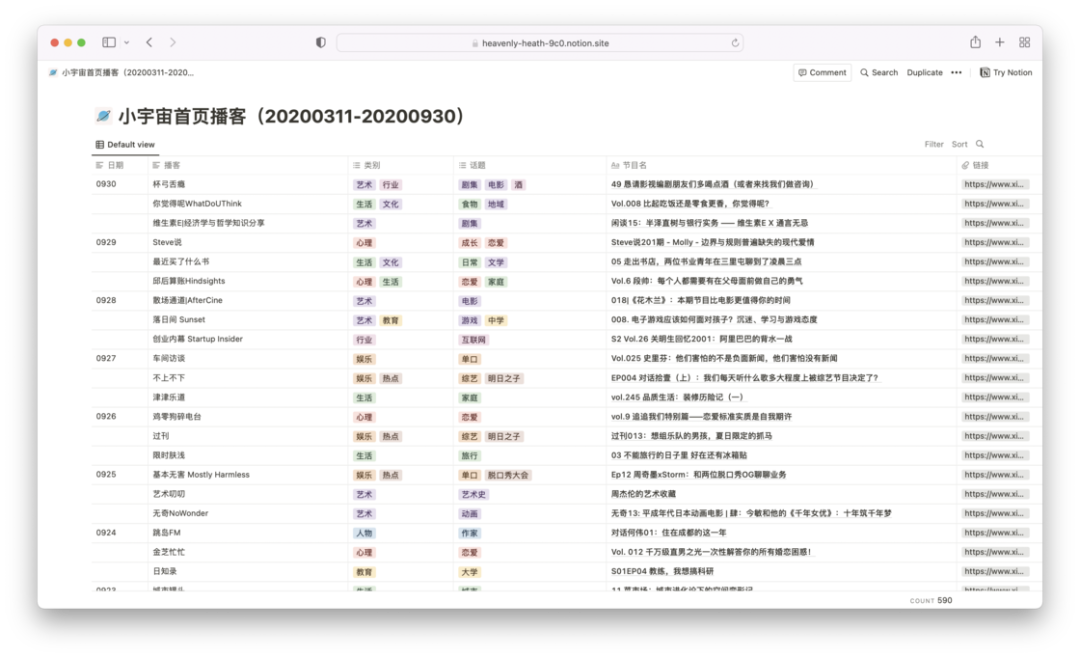The image size is (1080, 658).
Task: Open the link in the 杯弓舌瘾 row
Action: 995,185
